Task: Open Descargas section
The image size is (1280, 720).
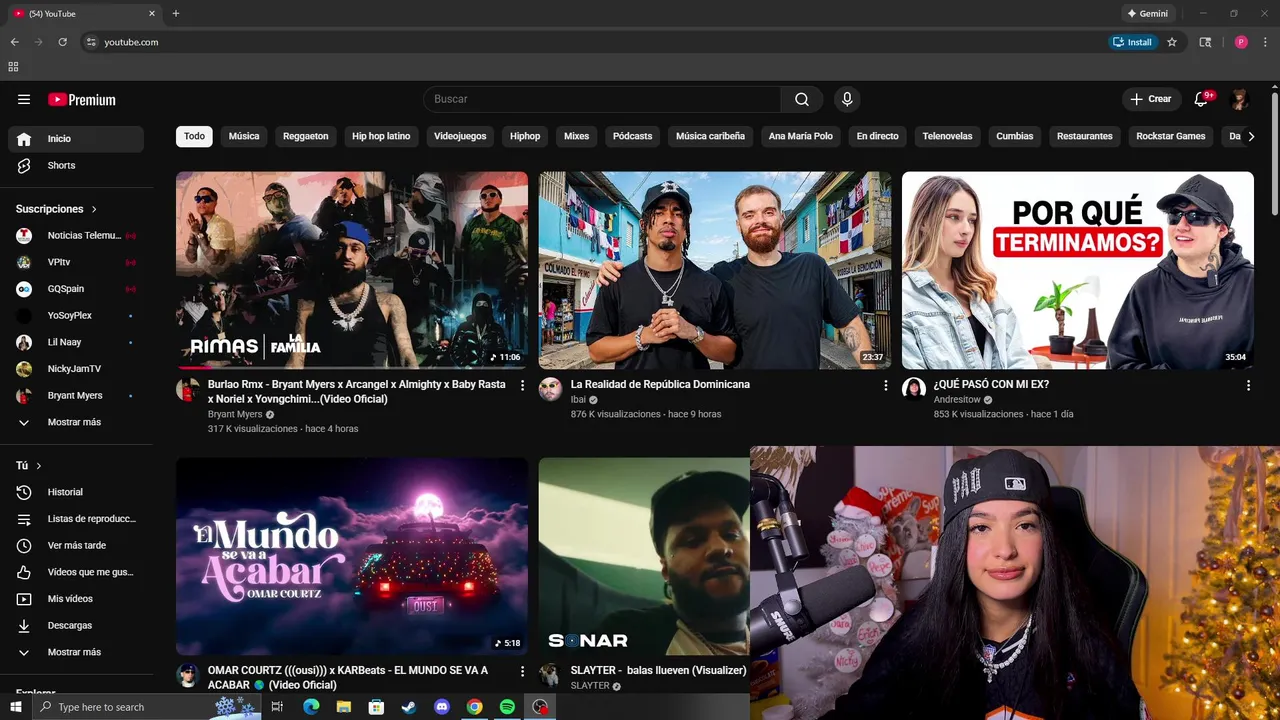Action: 76,625
